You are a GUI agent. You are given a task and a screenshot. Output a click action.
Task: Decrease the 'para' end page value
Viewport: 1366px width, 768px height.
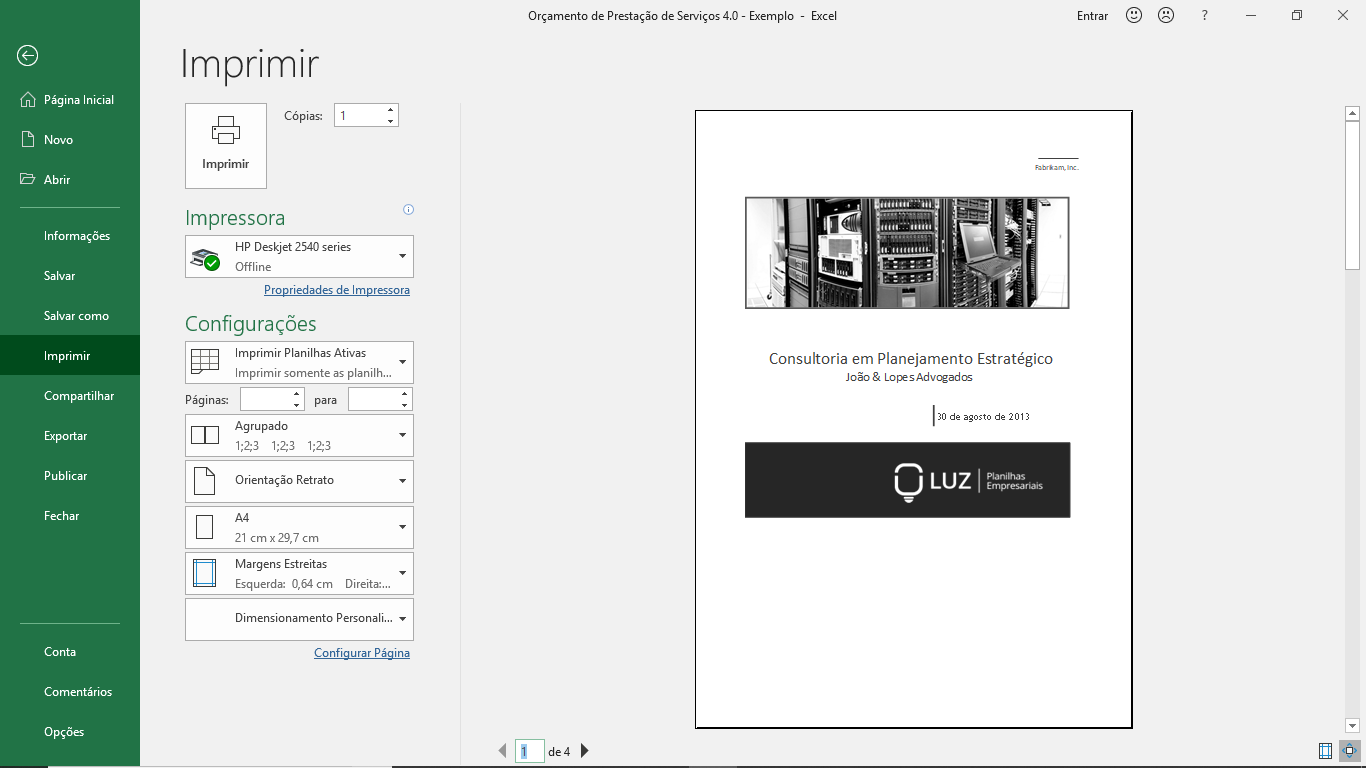(405, 405)
